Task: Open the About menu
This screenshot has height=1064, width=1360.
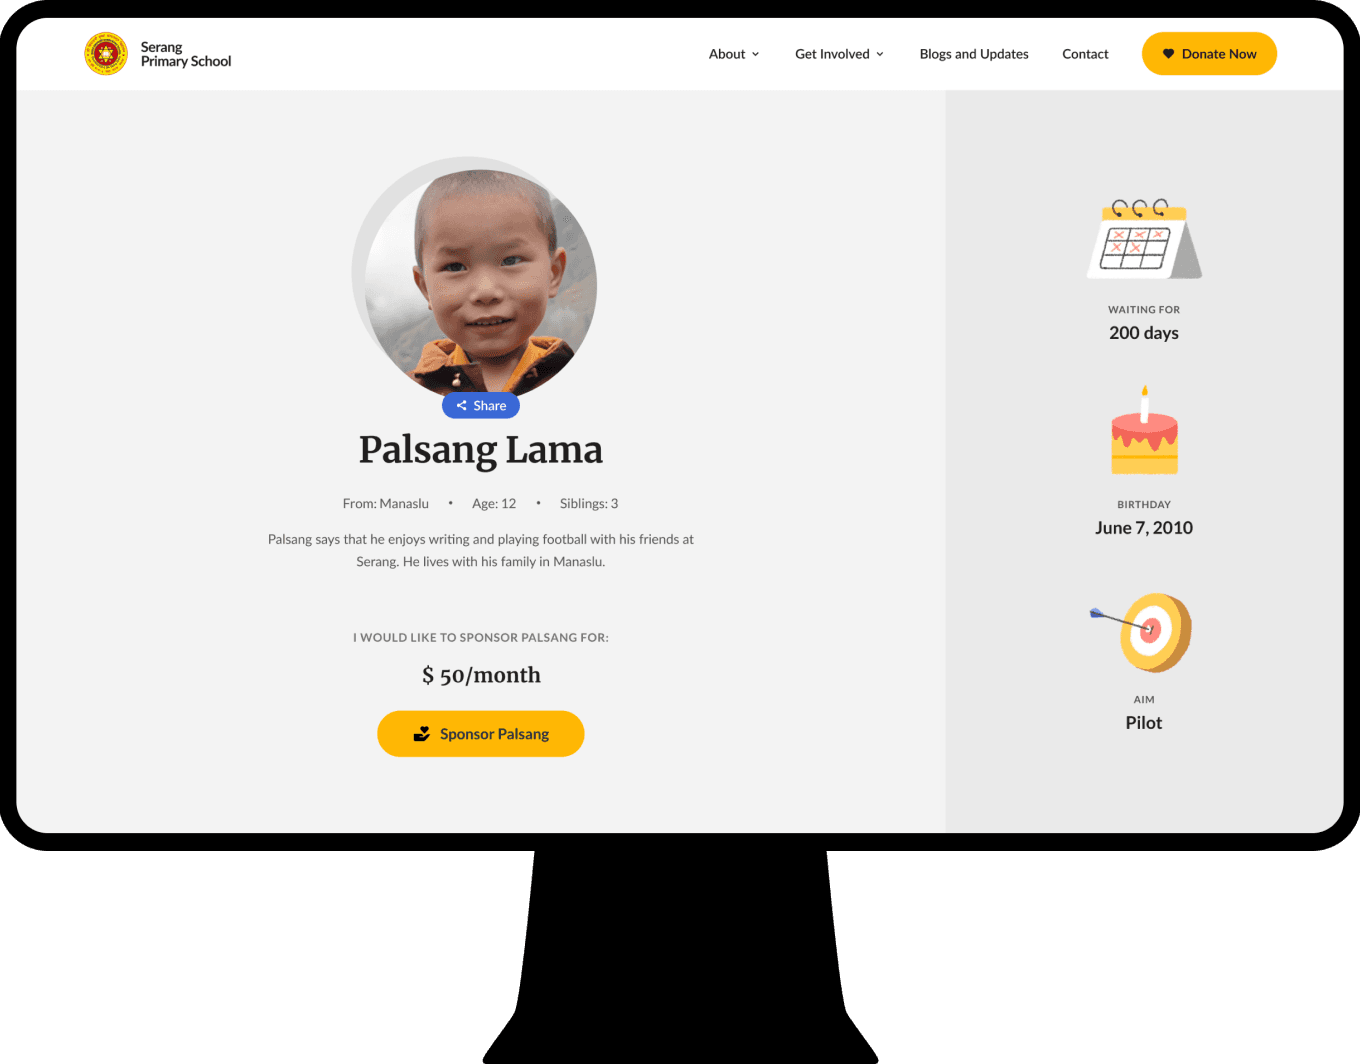Action: pyautogui.click(x=734, y=54)
